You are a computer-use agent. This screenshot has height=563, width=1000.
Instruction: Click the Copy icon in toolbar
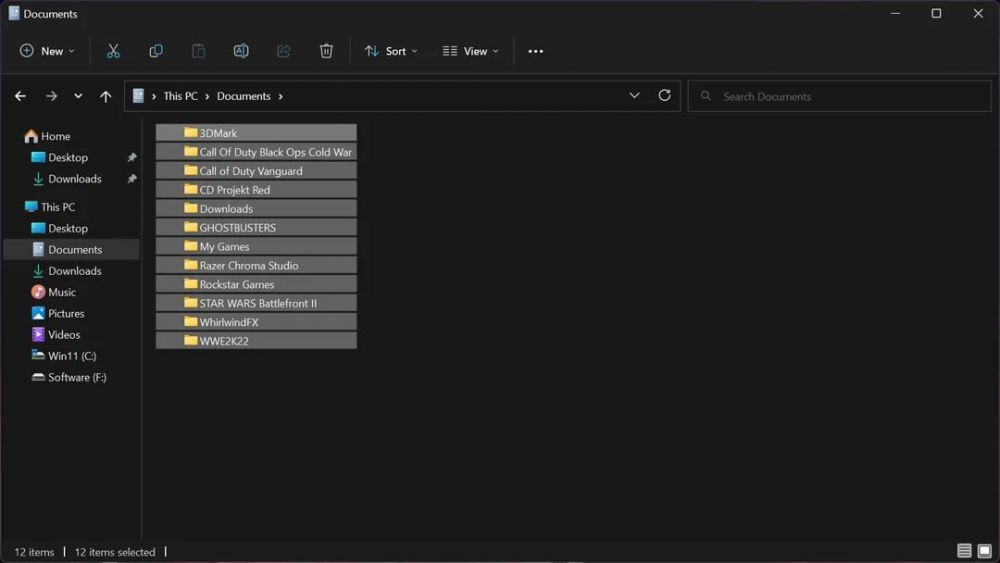[x=156, y=51]
